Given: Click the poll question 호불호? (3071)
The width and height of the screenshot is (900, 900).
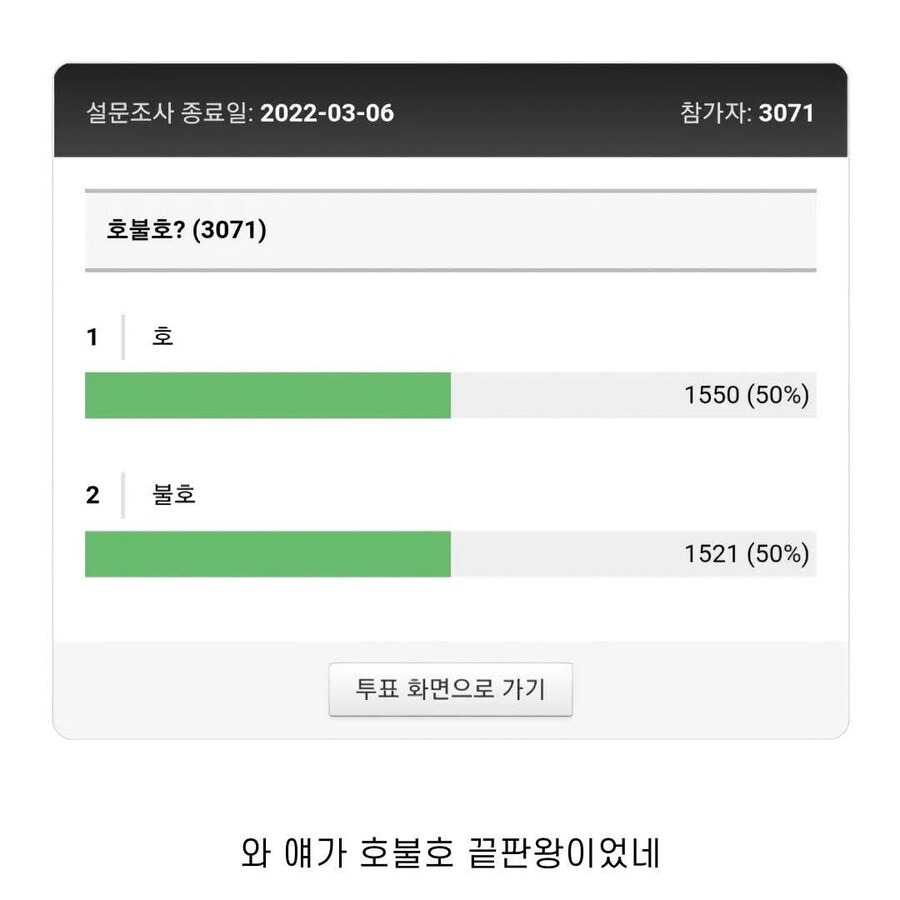Looking at the screenshot, I should pyautogui.click(x=186, y=231).
